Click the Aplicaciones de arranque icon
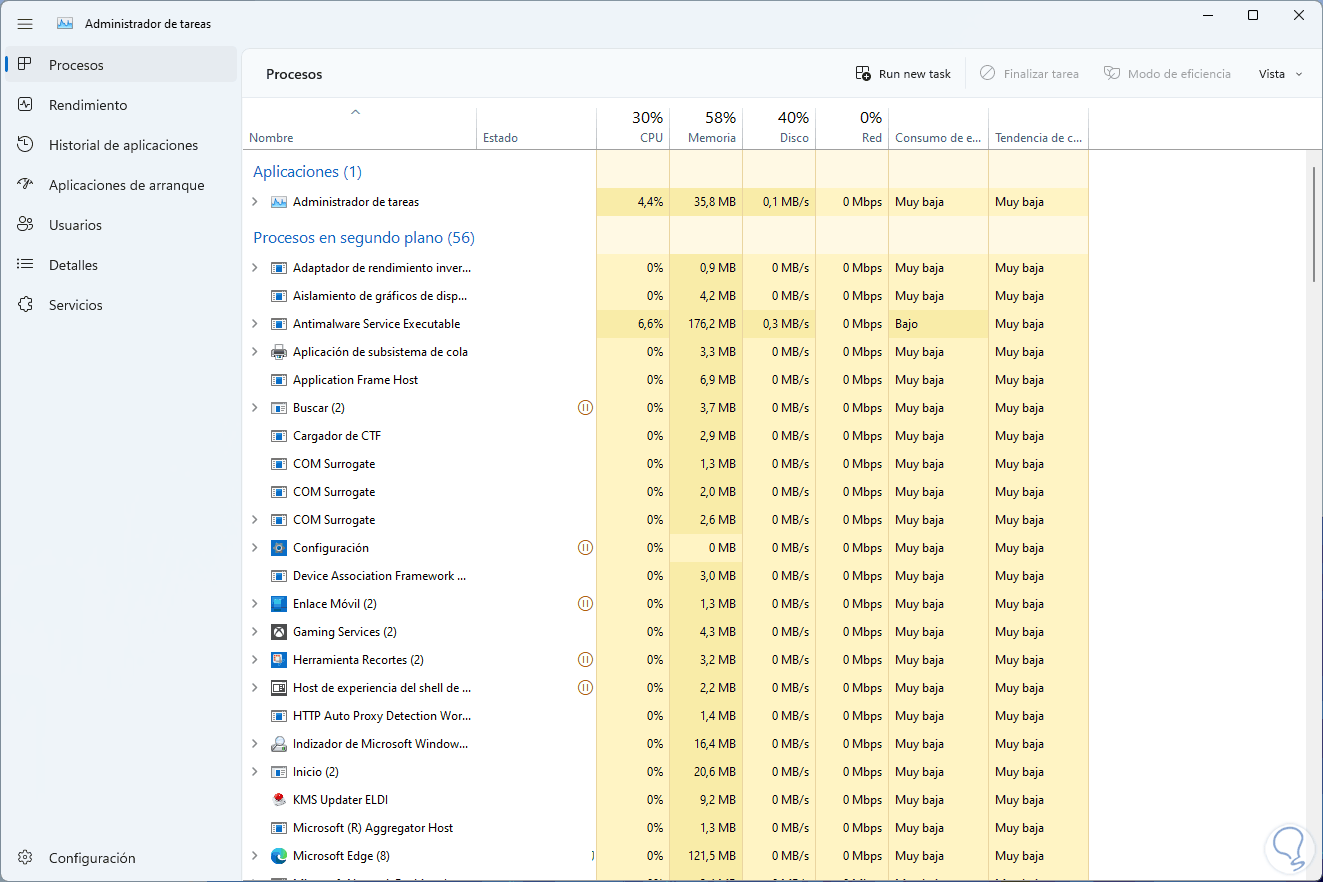The width and height of the screenshot is (1323, 882). click(x=27, y=185)
